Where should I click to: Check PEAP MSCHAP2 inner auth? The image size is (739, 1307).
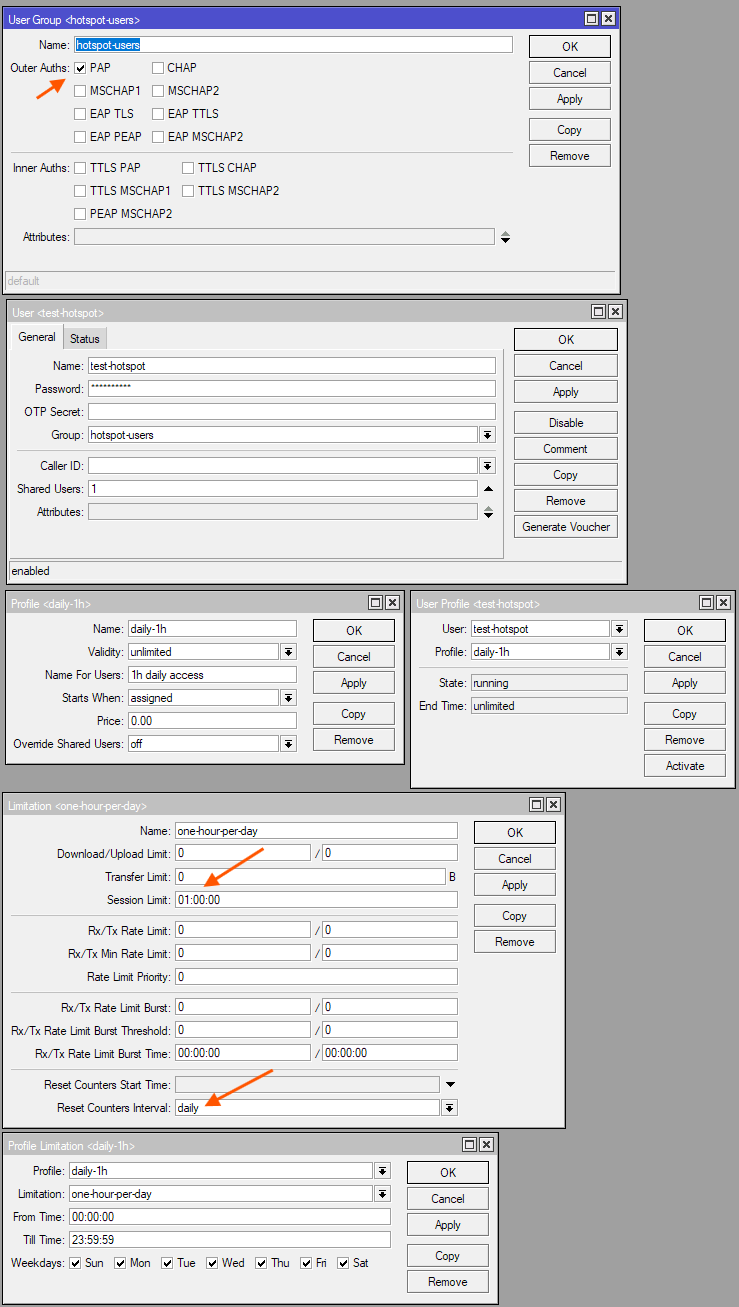click(80, 214)
